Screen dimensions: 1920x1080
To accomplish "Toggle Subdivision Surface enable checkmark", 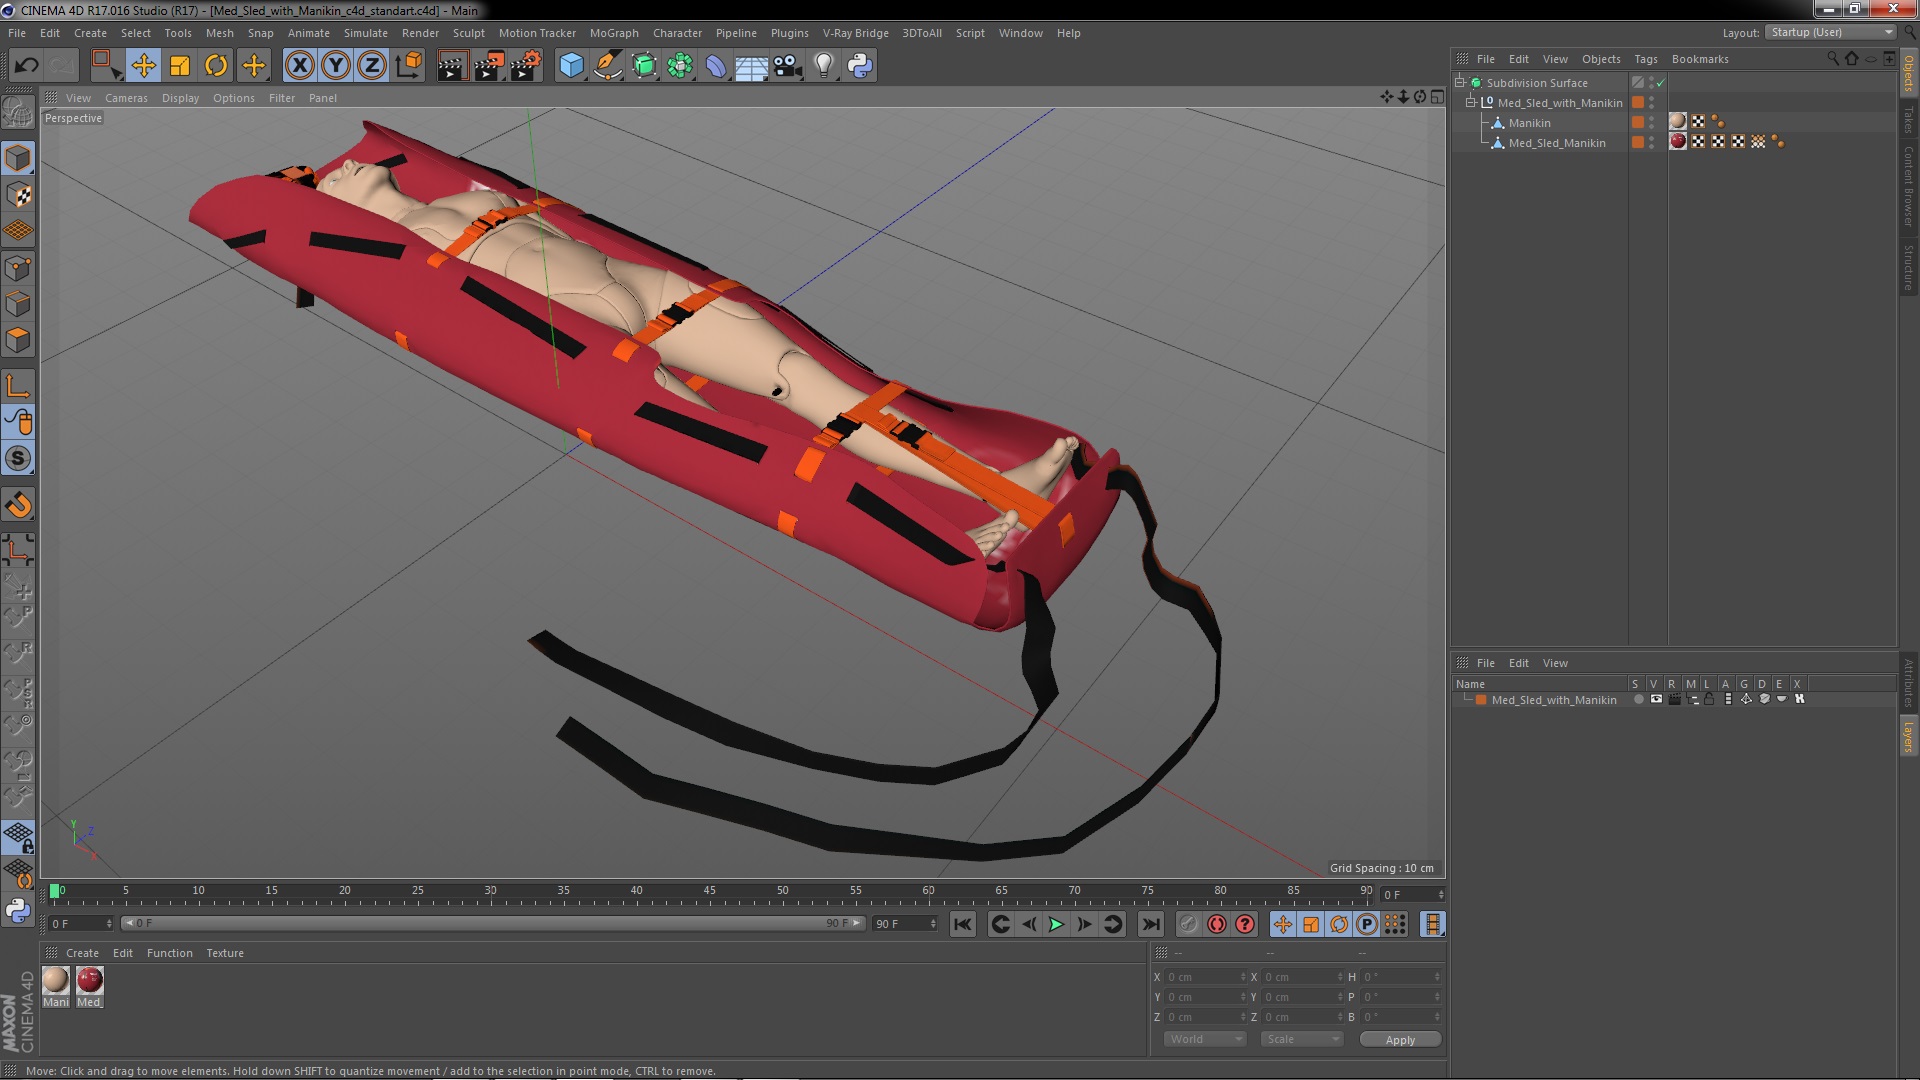I will click(x=1661, y=83).
